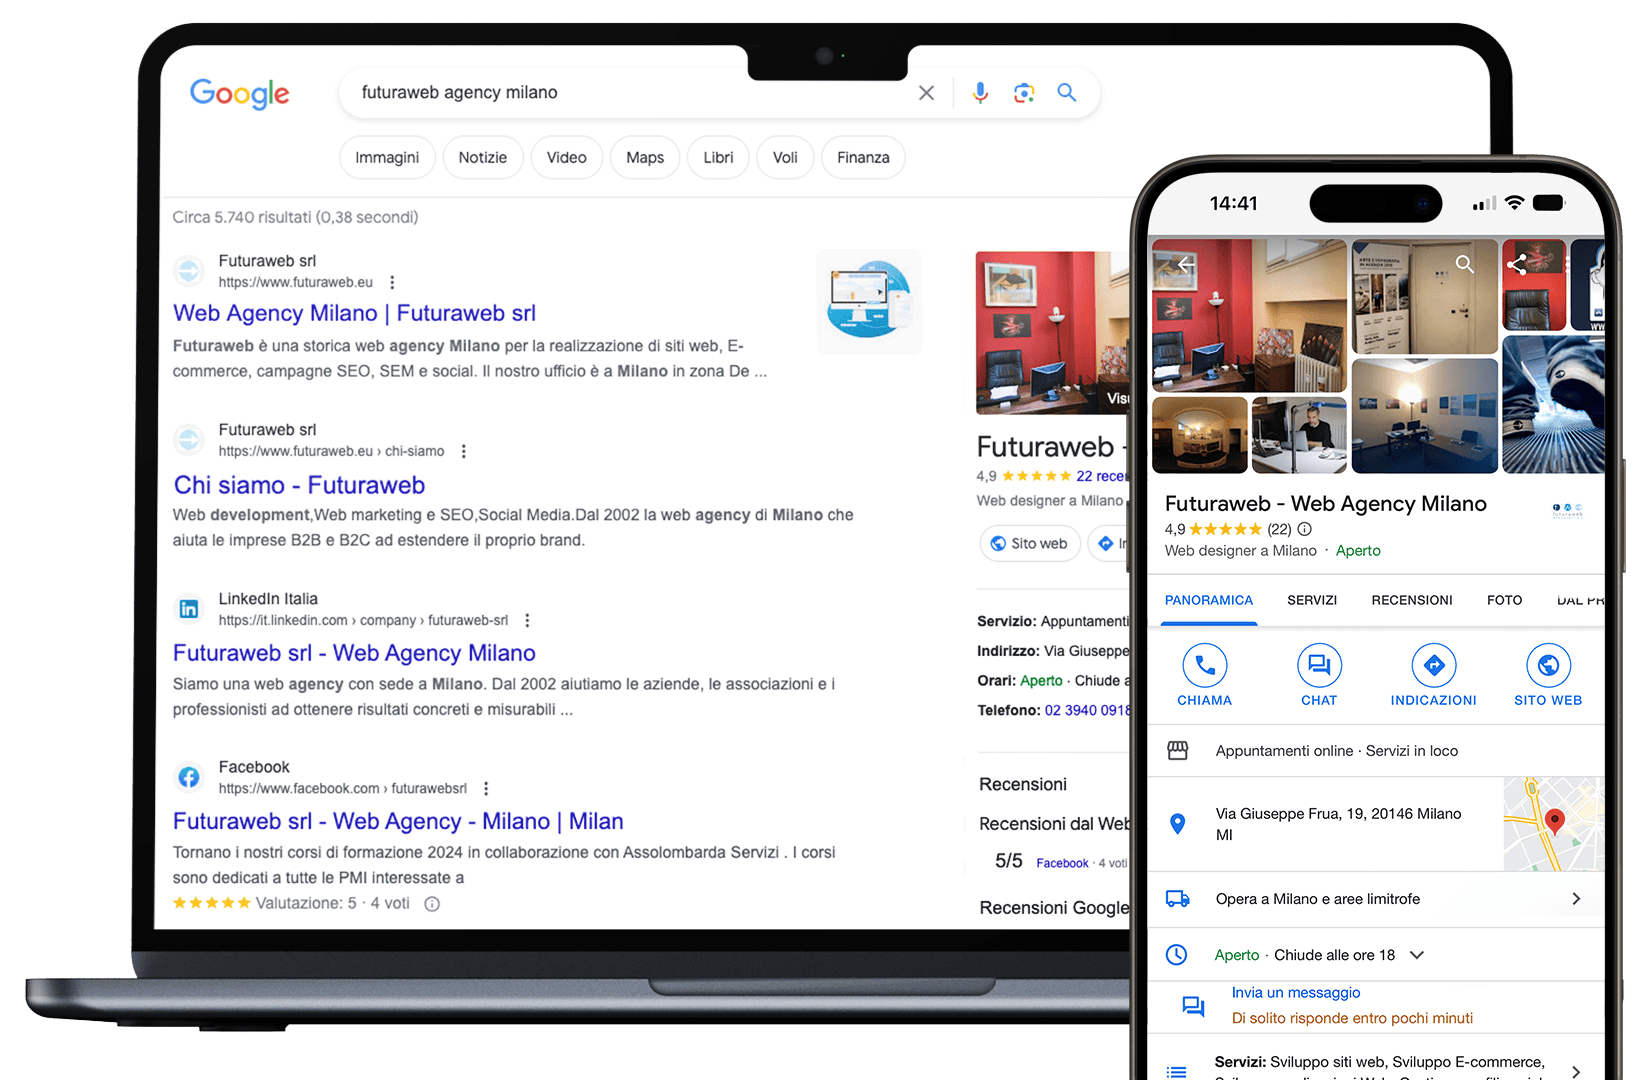Click the 22 recensioni link in knowledge panel

[x=1102, y=476]
